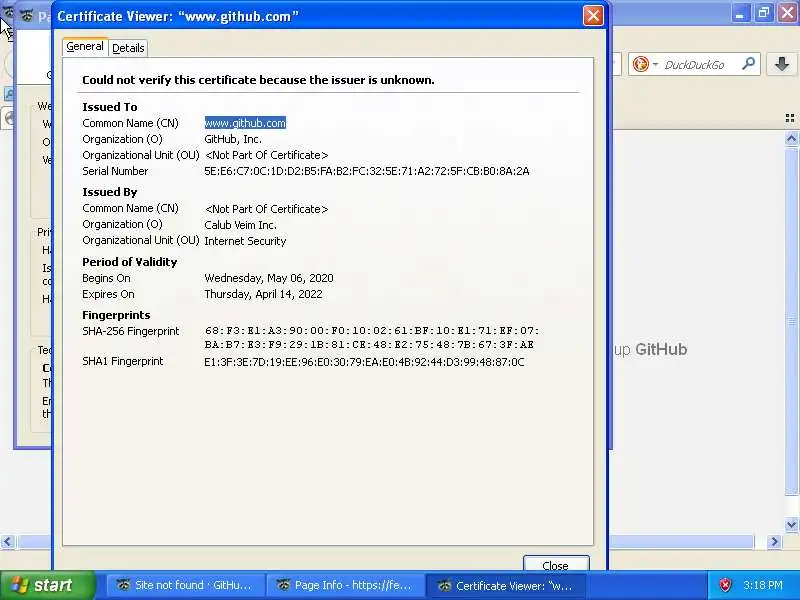Select the General tab
Viewport: 800px width, 600px height.
click(x=85, y=46)
